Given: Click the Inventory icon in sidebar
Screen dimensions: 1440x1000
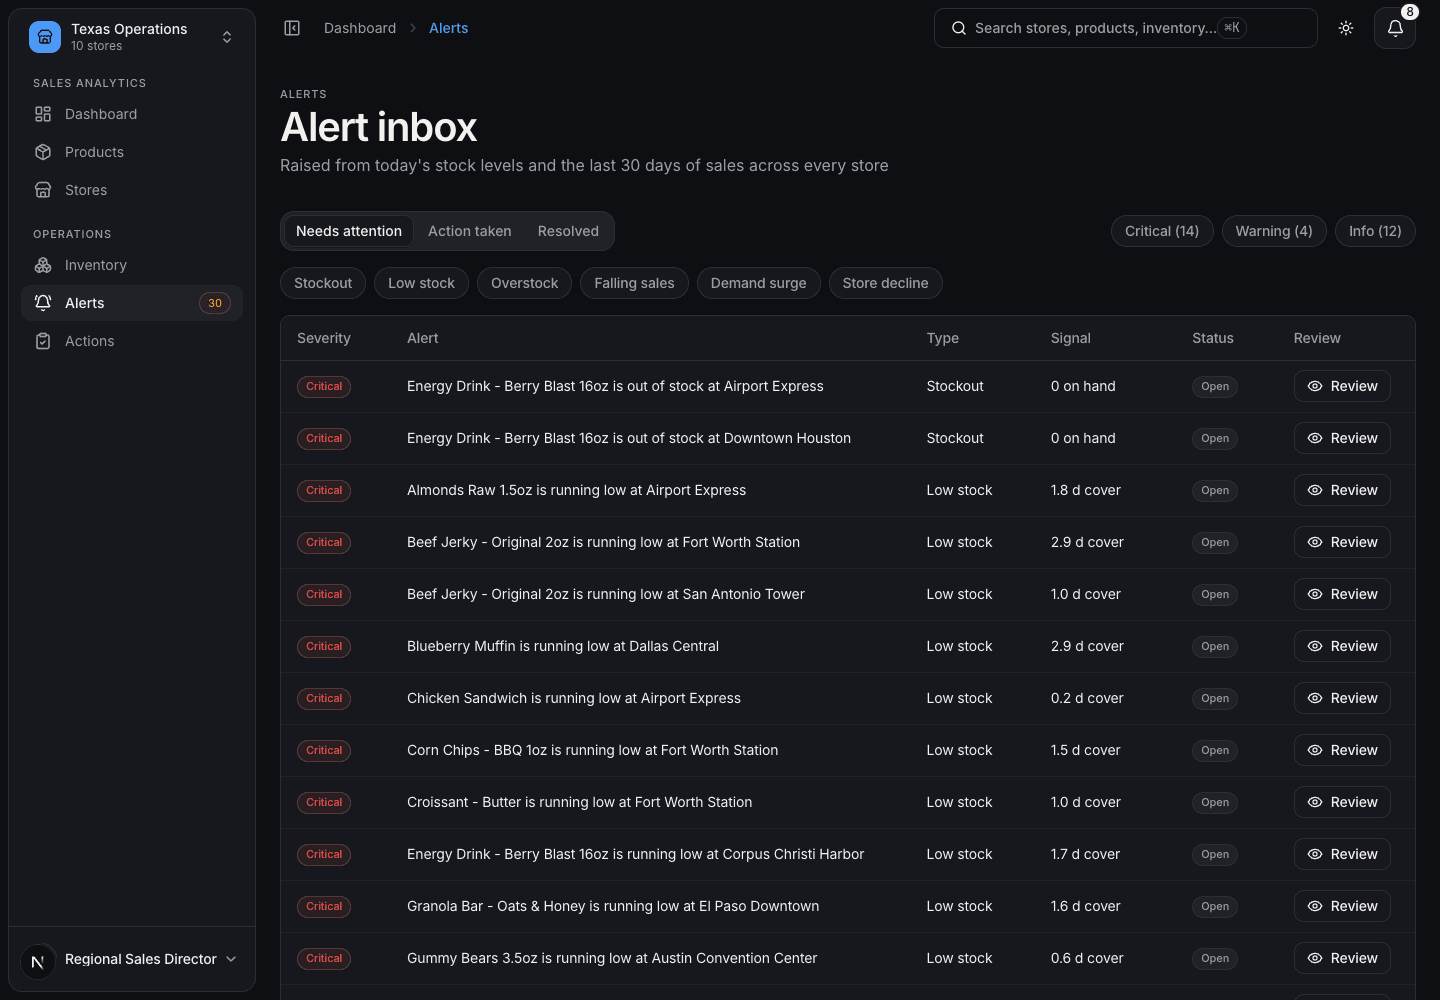Looking at the screenshot, I should (43, 265).
